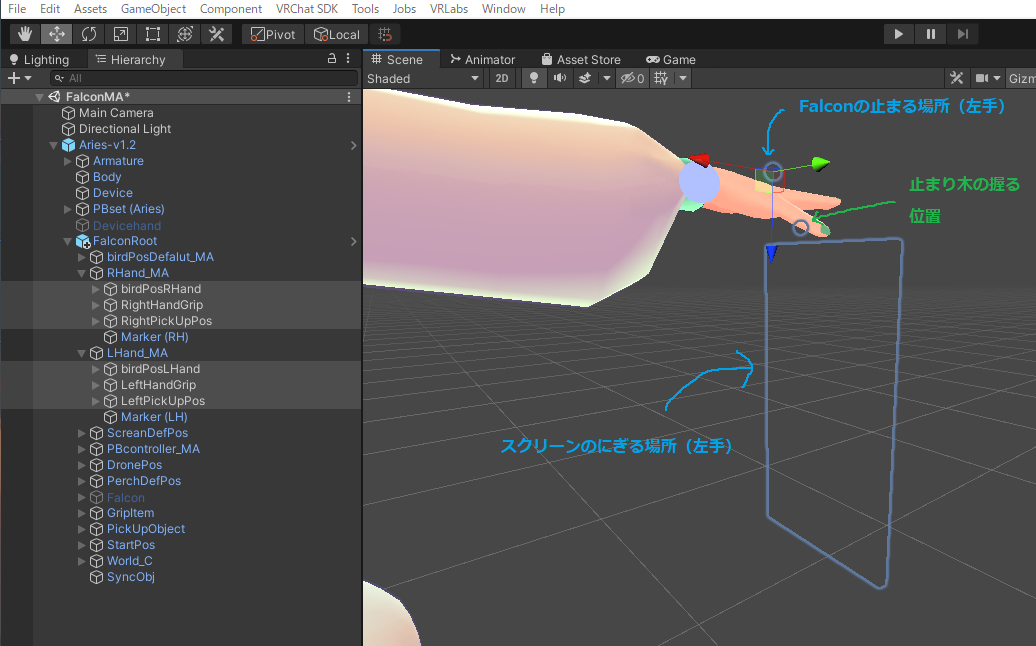Lock the Hierarchy panel
The height and width of the screenshot is (646, 1036).
coord(332,58)
